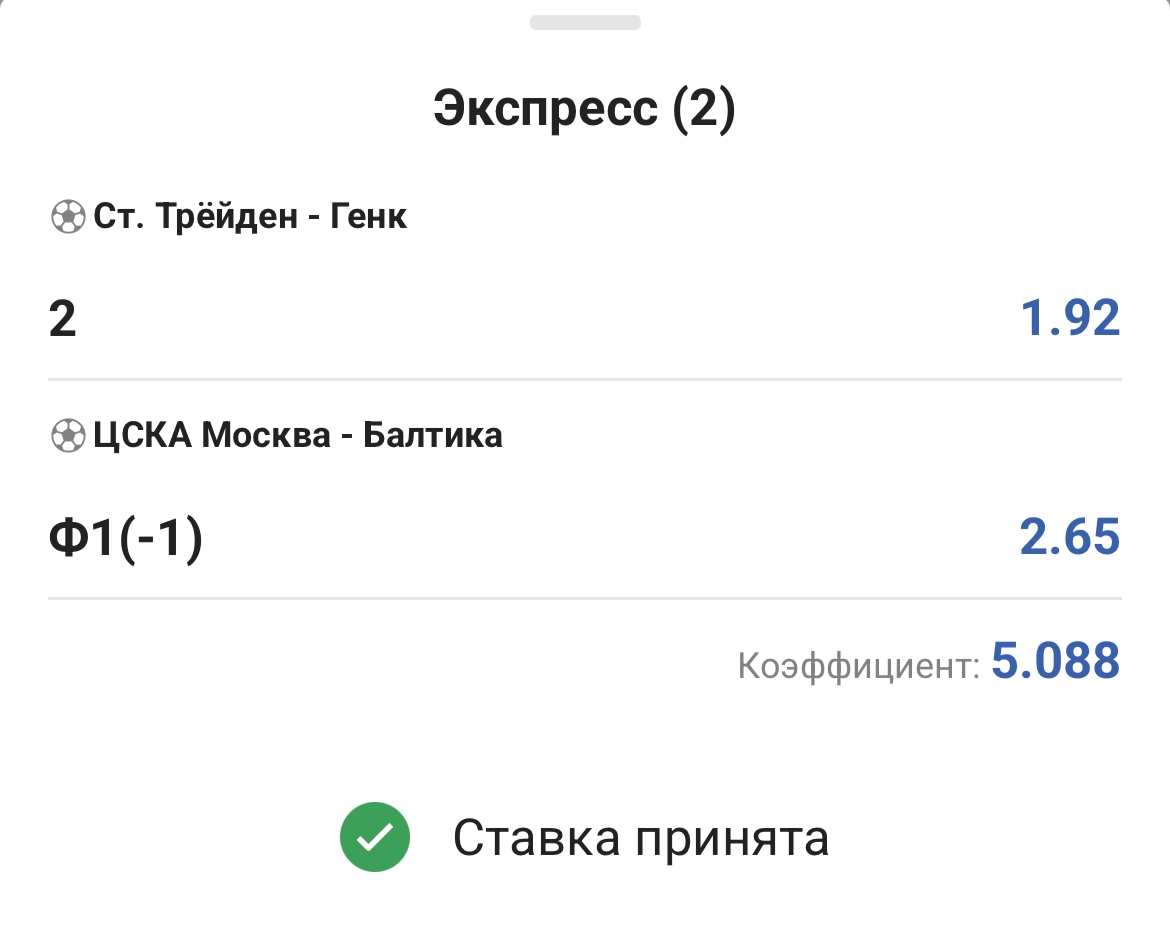The height and width of the screenshot is (926, 1170).
Task: Tap the team name ЦСКА Москва
Action: click(x=211, y=436)
